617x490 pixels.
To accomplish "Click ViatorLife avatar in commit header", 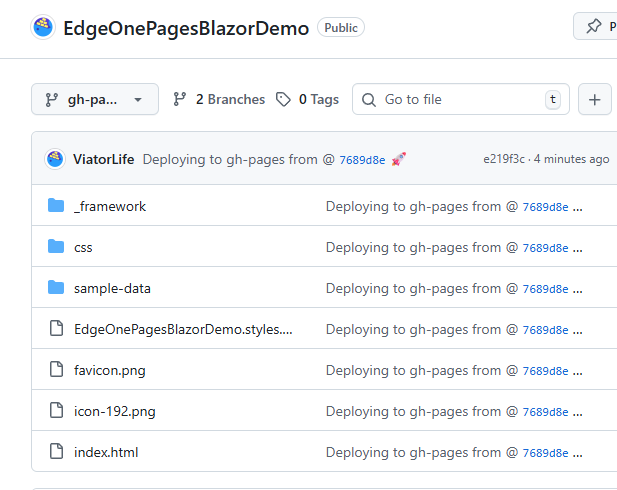I will click(x=55, y=159).
